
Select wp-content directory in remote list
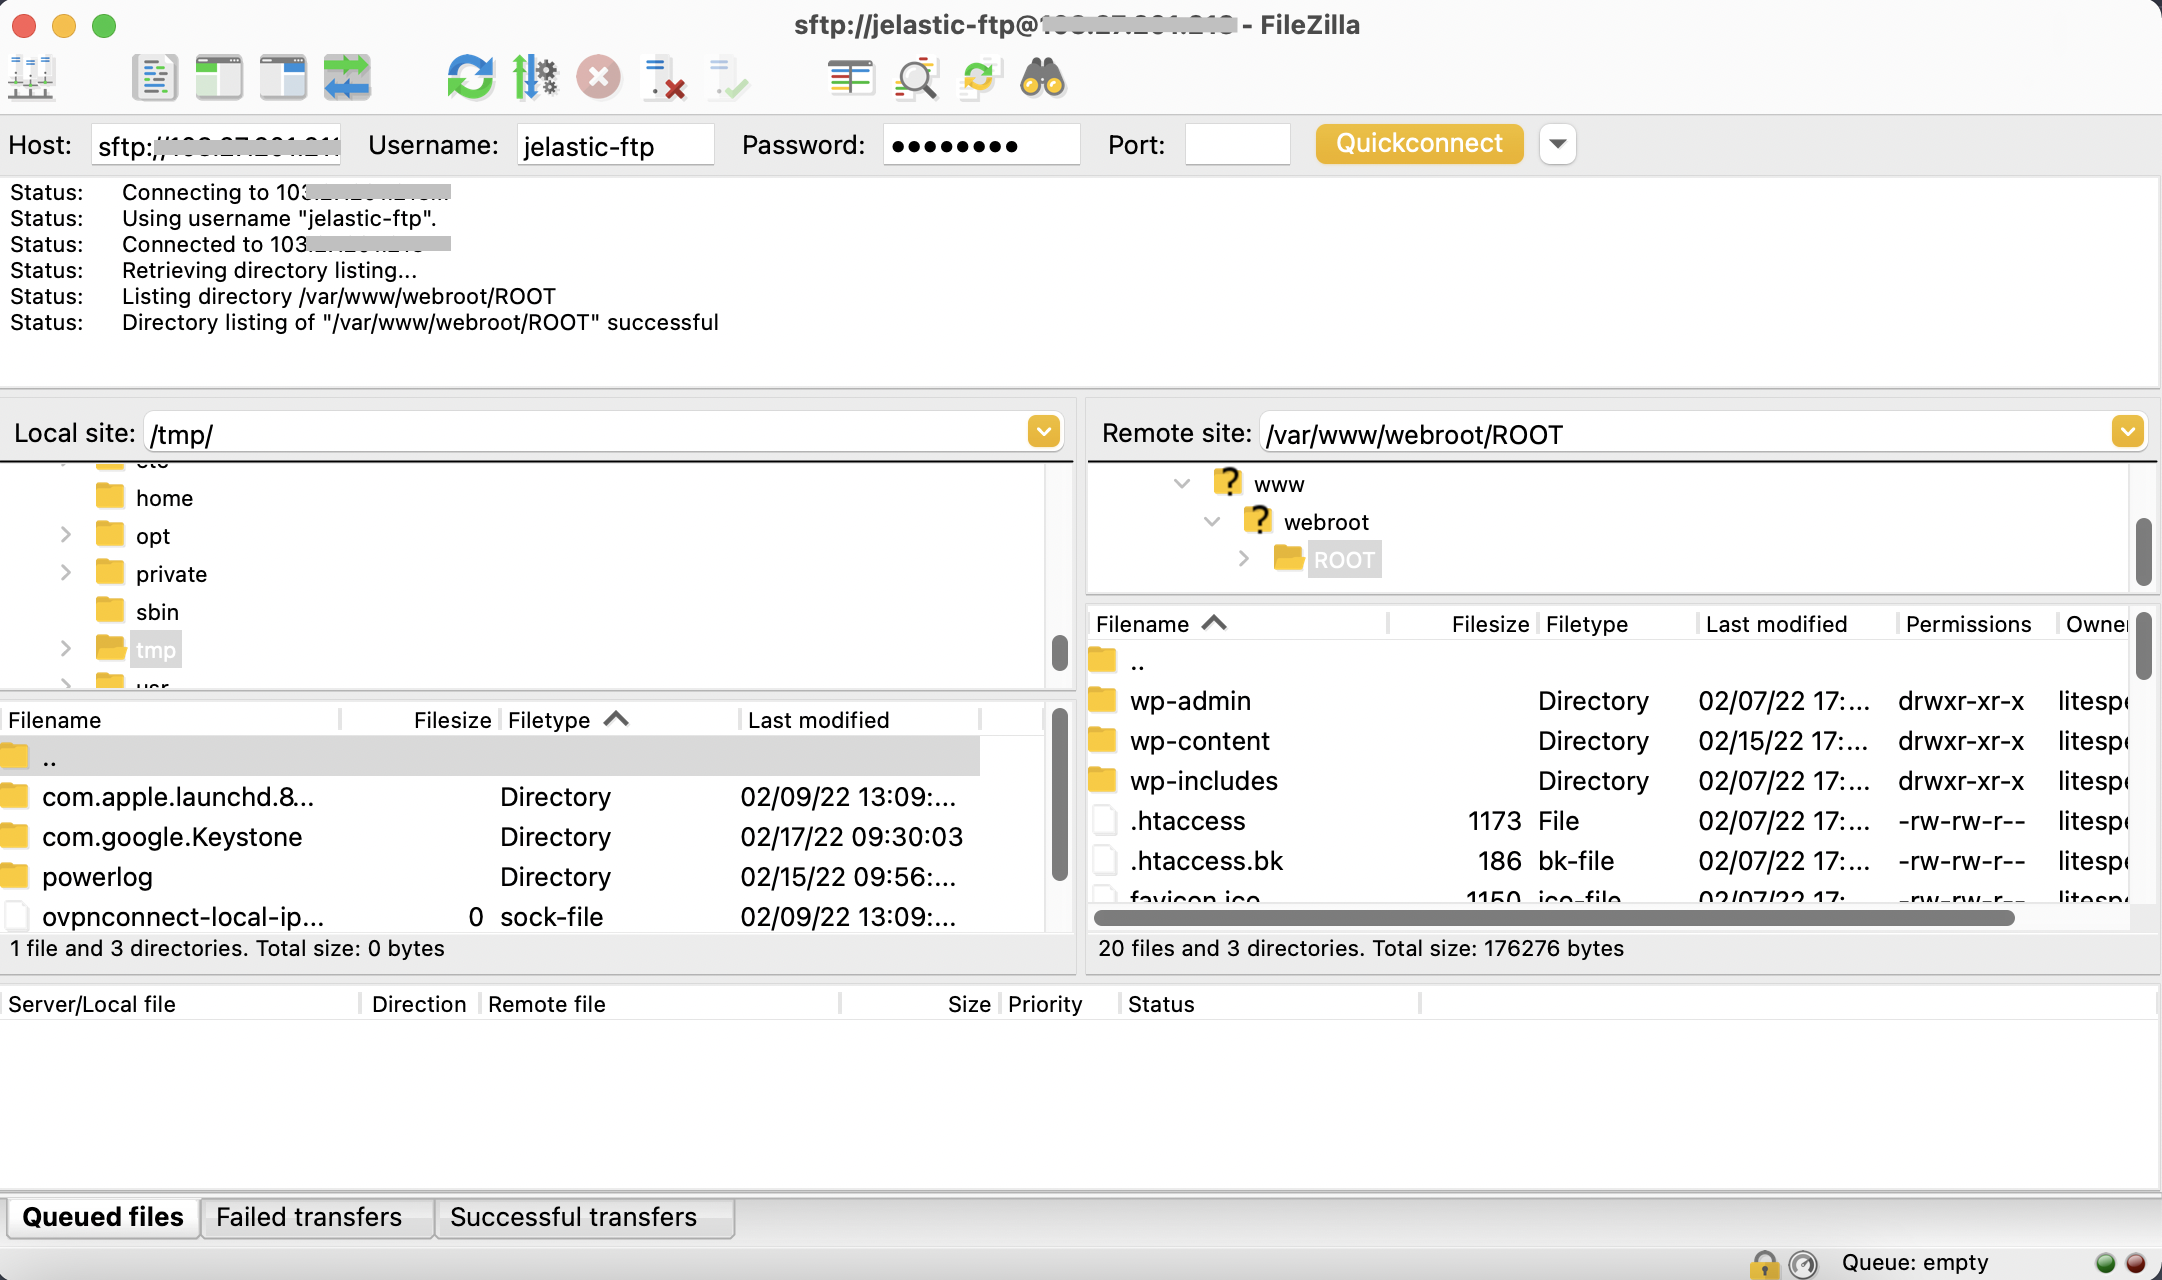1608,741
